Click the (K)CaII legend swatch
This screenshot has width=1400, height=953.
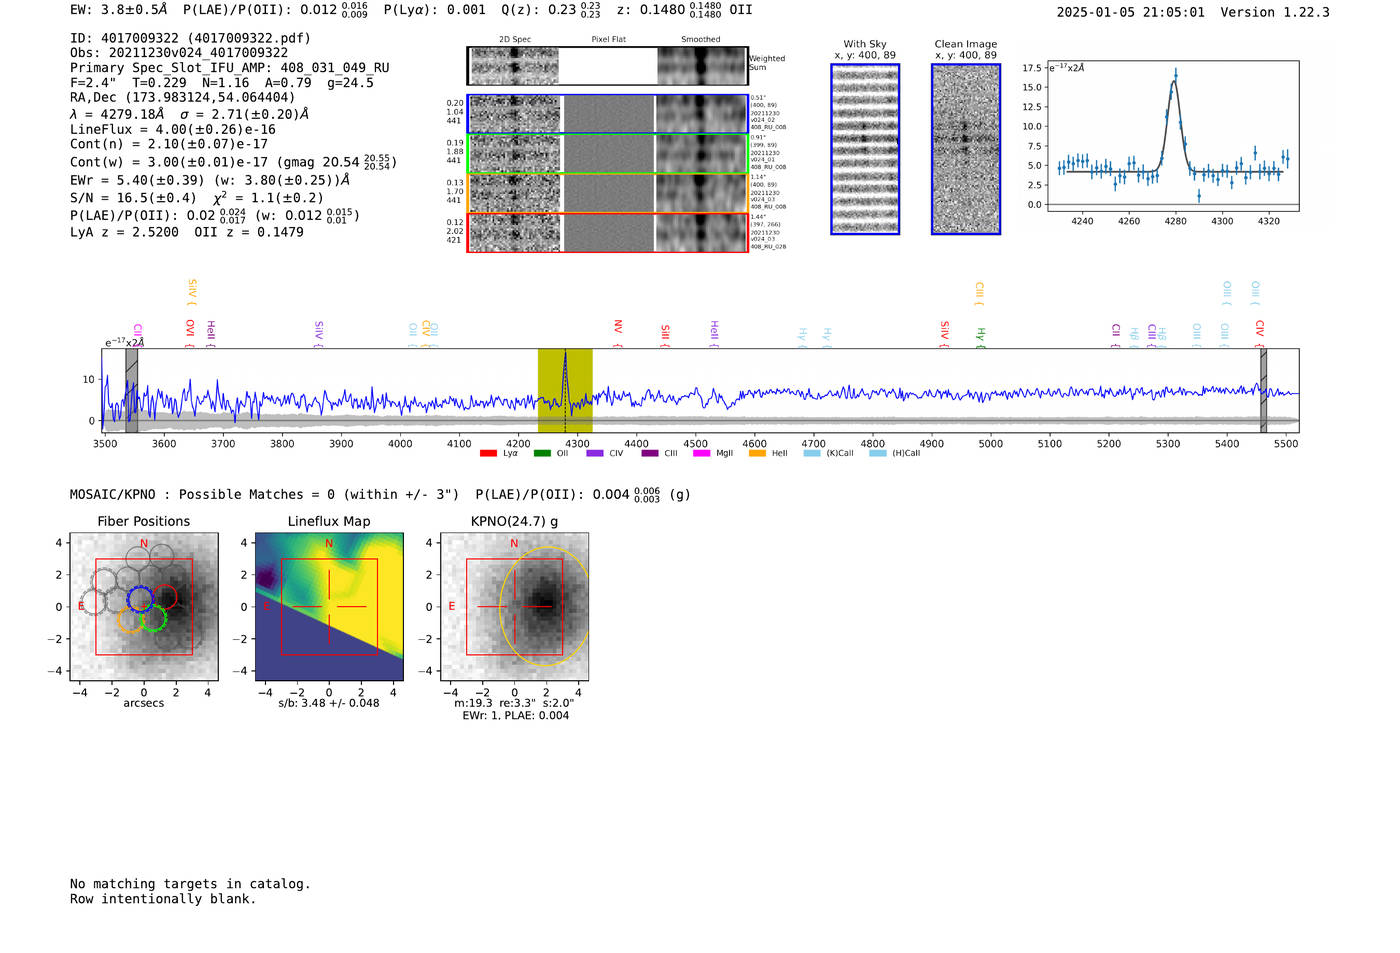[811, 454]
